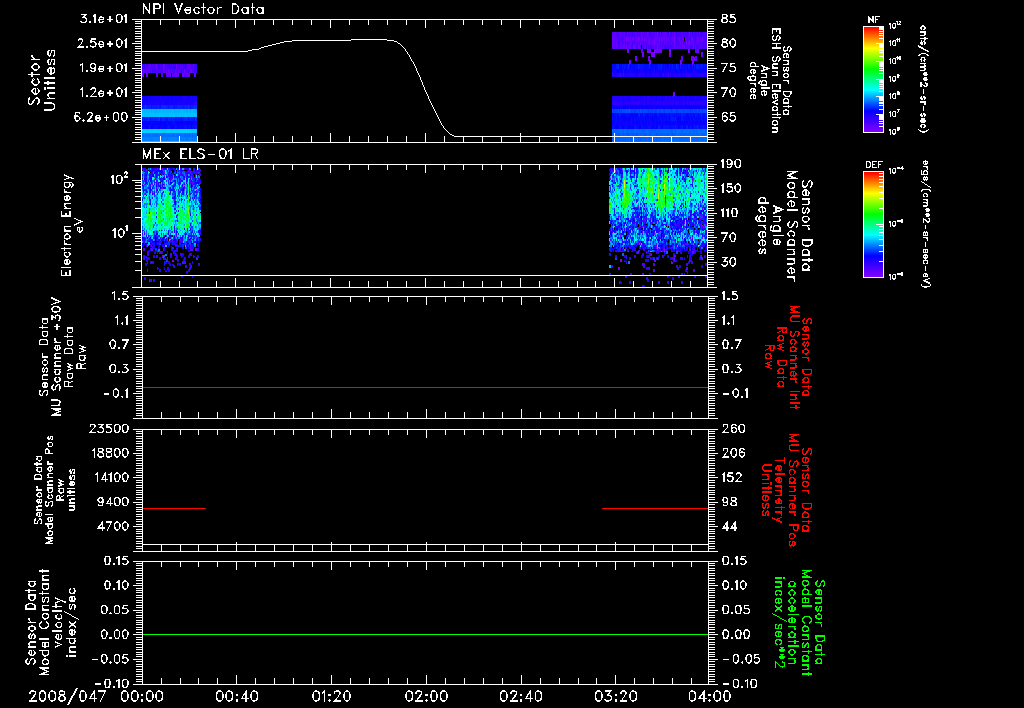Click the '98' telemetry tick label
Screen dimensions: 1024x708
(x=729, y=502)
